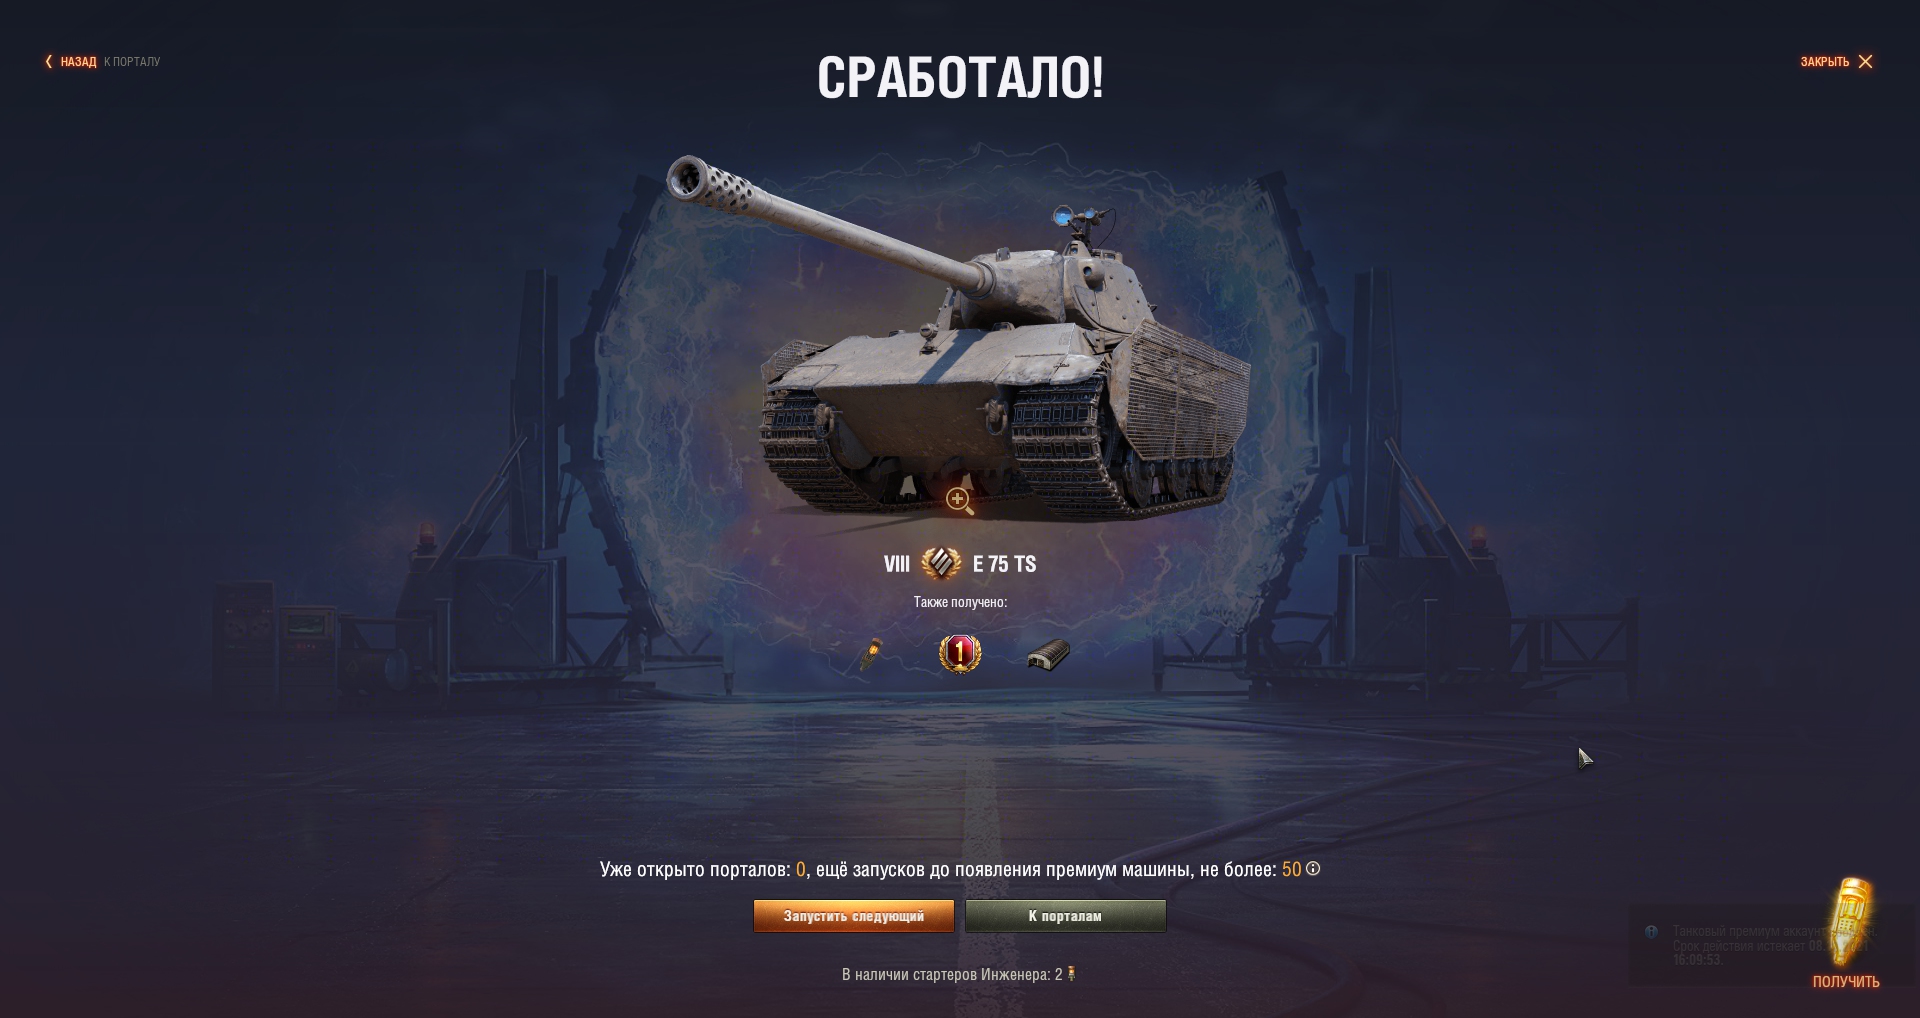The width and height of the screenshot is (1920, 1018).
Task: Go to portals via К порталам button
Action: pyautogui.click(x=1065, y=916)
